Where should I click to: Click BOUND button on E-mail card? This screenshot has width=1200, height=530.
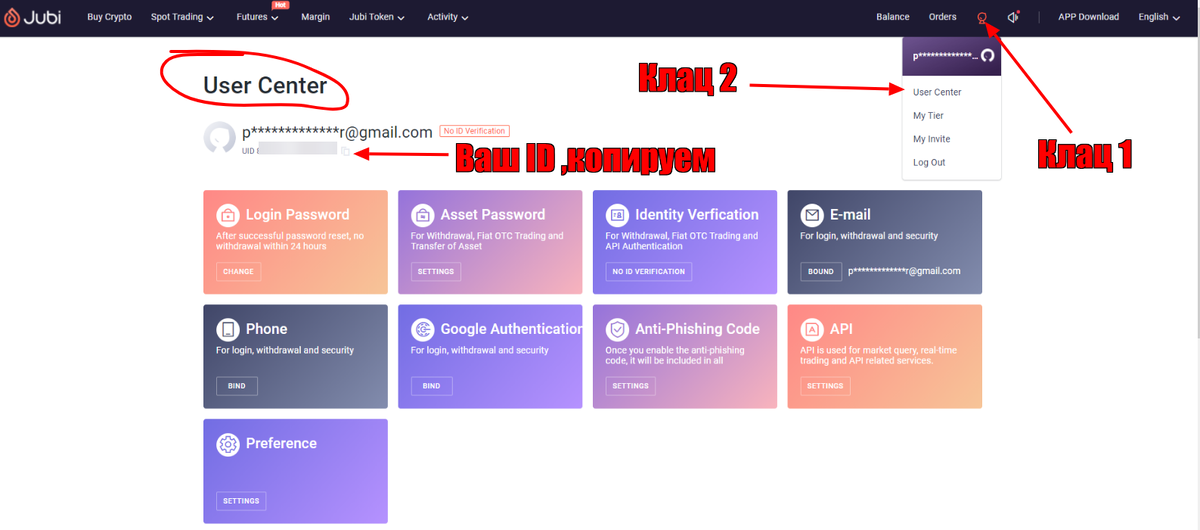tap(821, 271)
